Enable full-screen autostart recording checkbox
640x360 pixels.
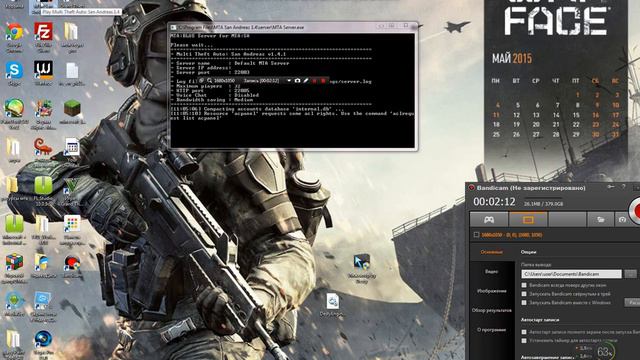(x=524, y=332)
